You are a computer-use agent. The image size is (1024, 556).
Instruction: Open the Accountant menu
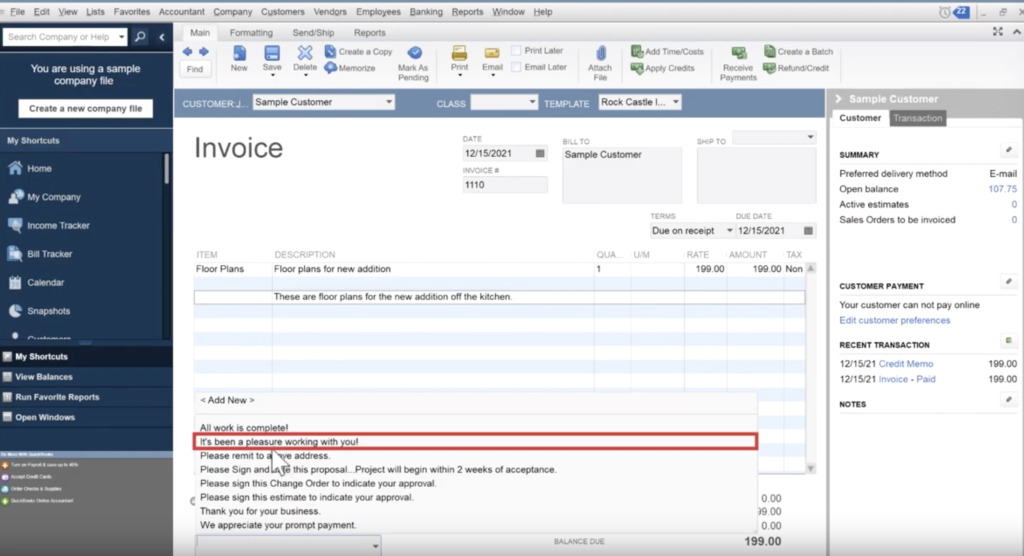[182, 12]
